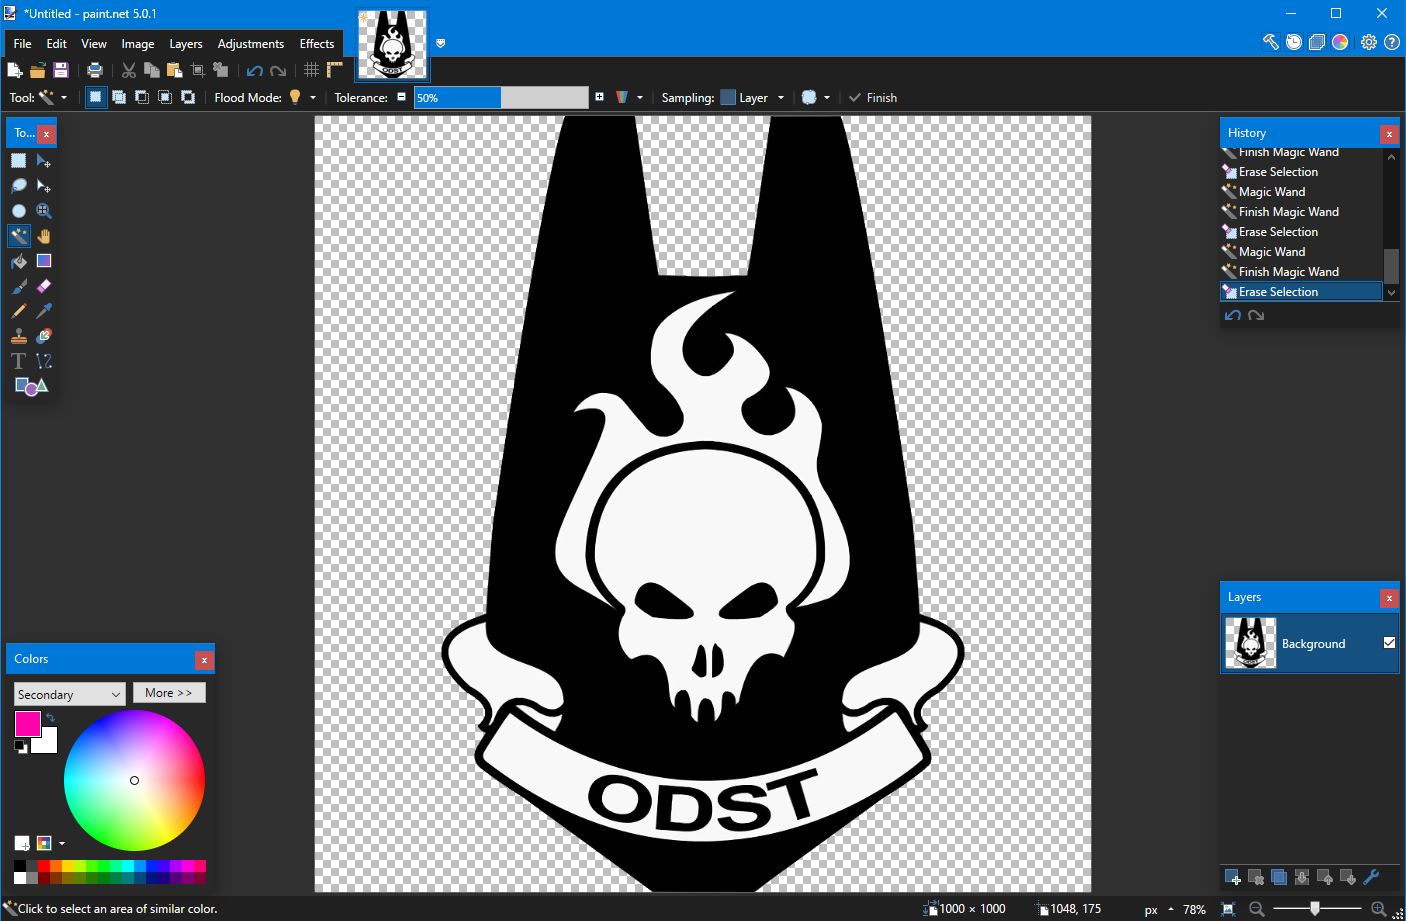
Task: Activate the Zoom tool in Tools panel
Action: click(44, 211)
